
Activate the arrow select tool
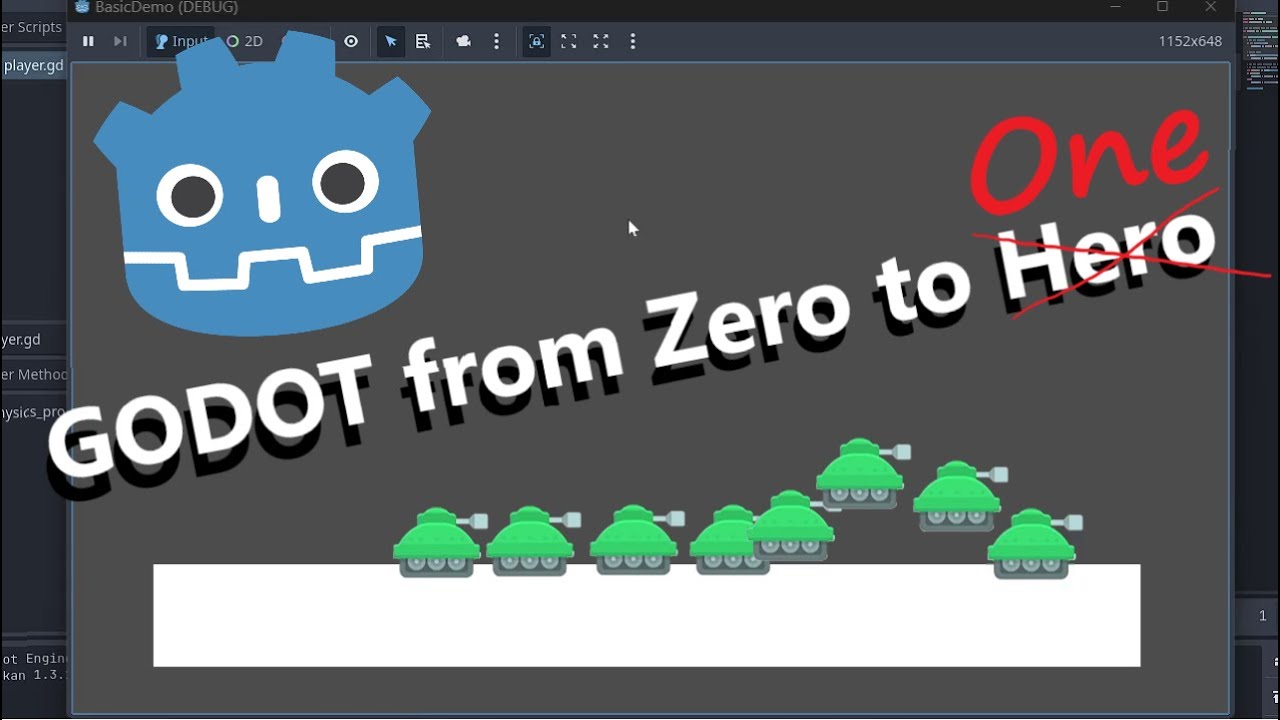[x=391, y=41]
